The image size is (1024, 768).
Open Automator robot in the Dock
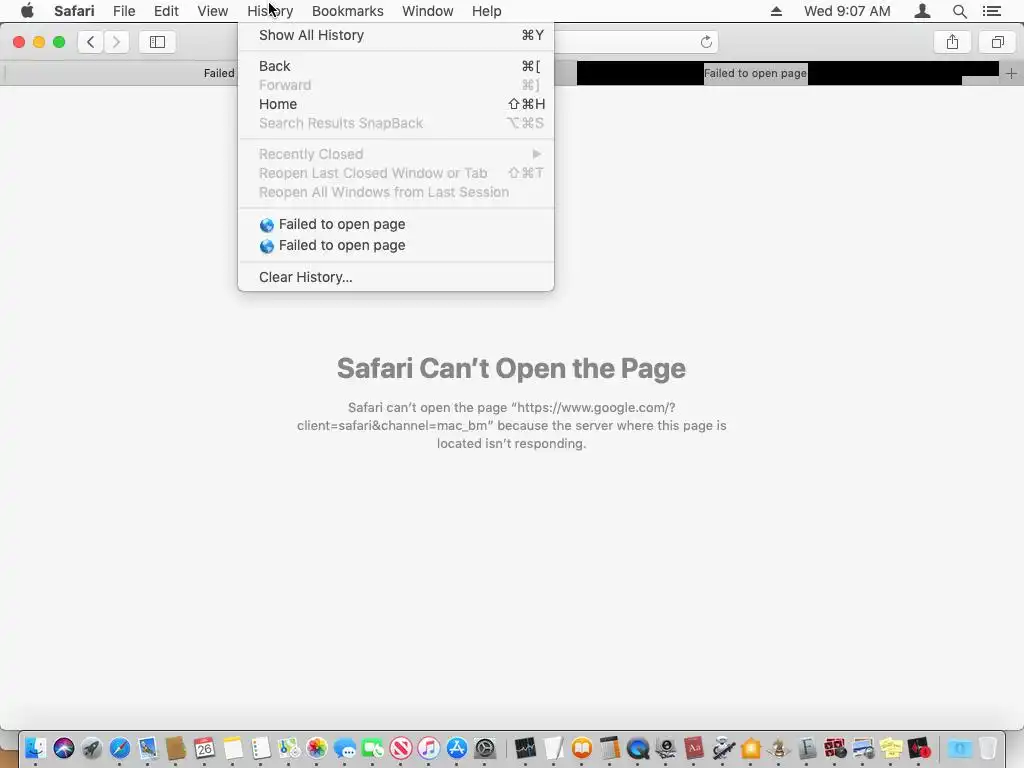724,748
